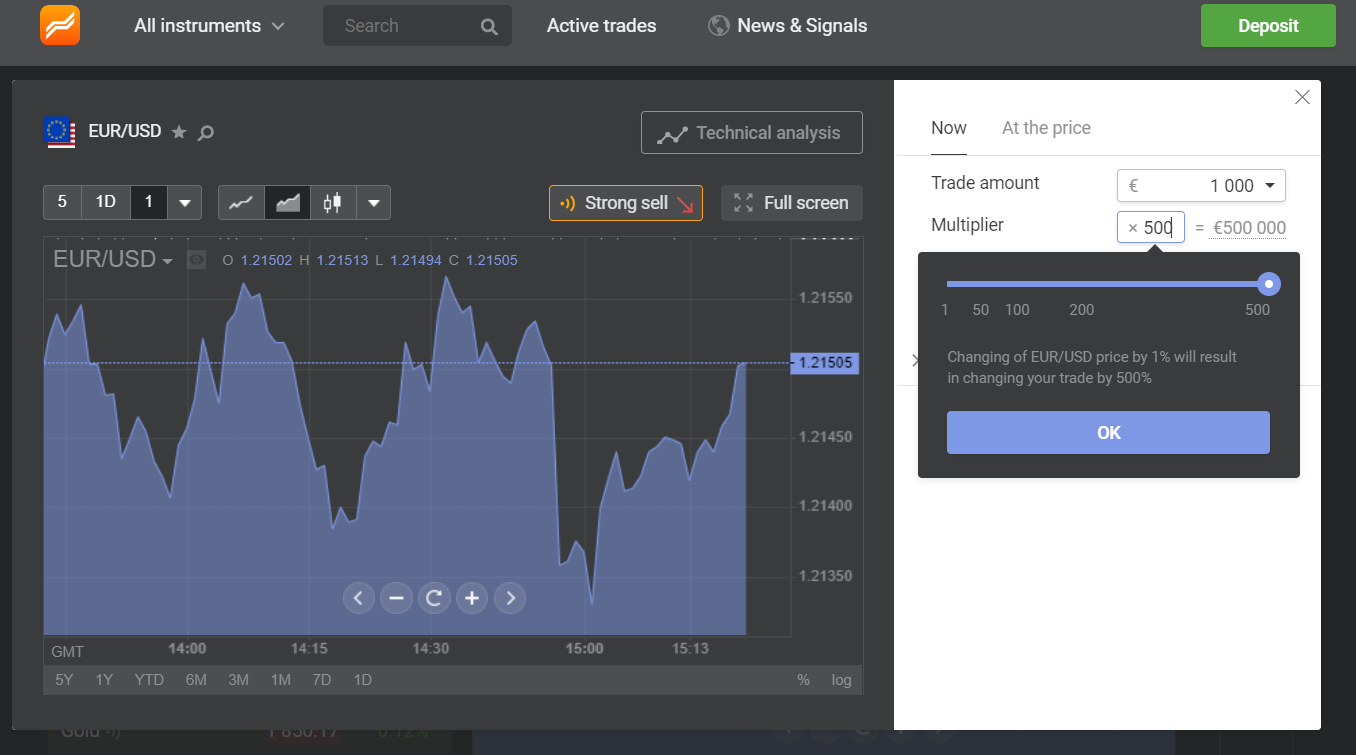The height and width of the screenshot is (755, 1356).
Task: Zoom in the chart with plus icon
Action: click(x=472, y=598)
